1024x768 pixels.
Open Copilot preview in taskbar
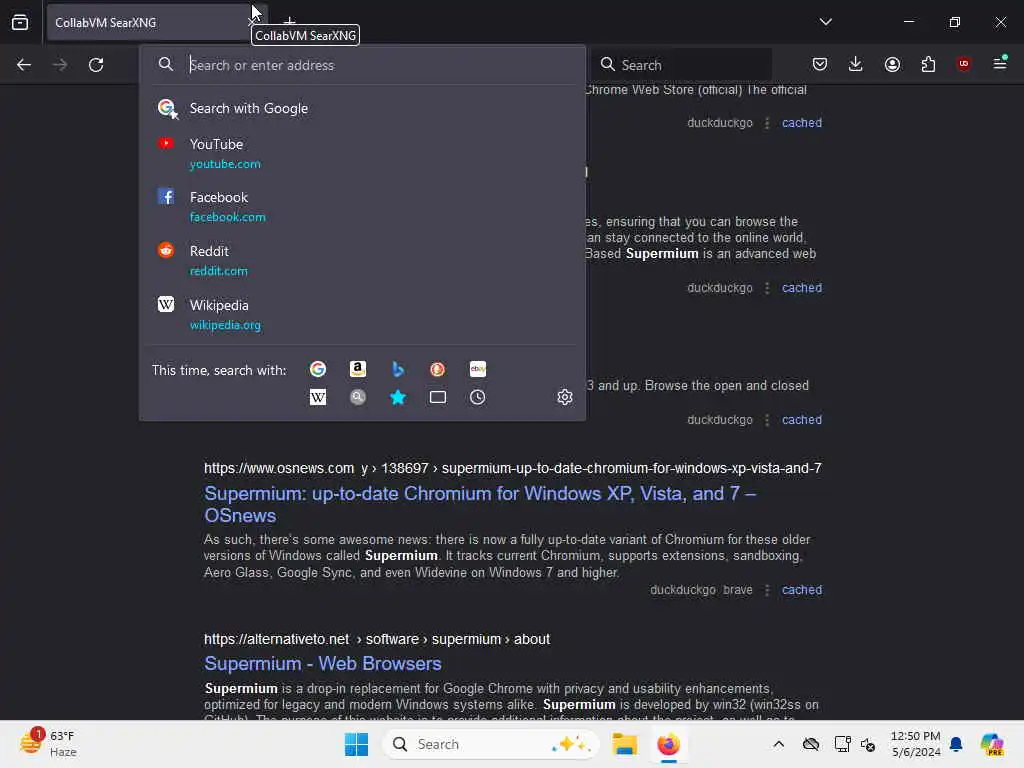[x=992, y=744]
